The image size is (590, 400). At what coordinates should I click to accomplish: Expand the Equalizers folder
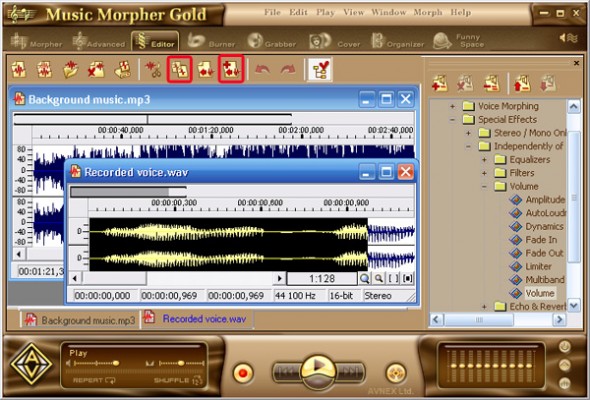click(x=484, y=160)
